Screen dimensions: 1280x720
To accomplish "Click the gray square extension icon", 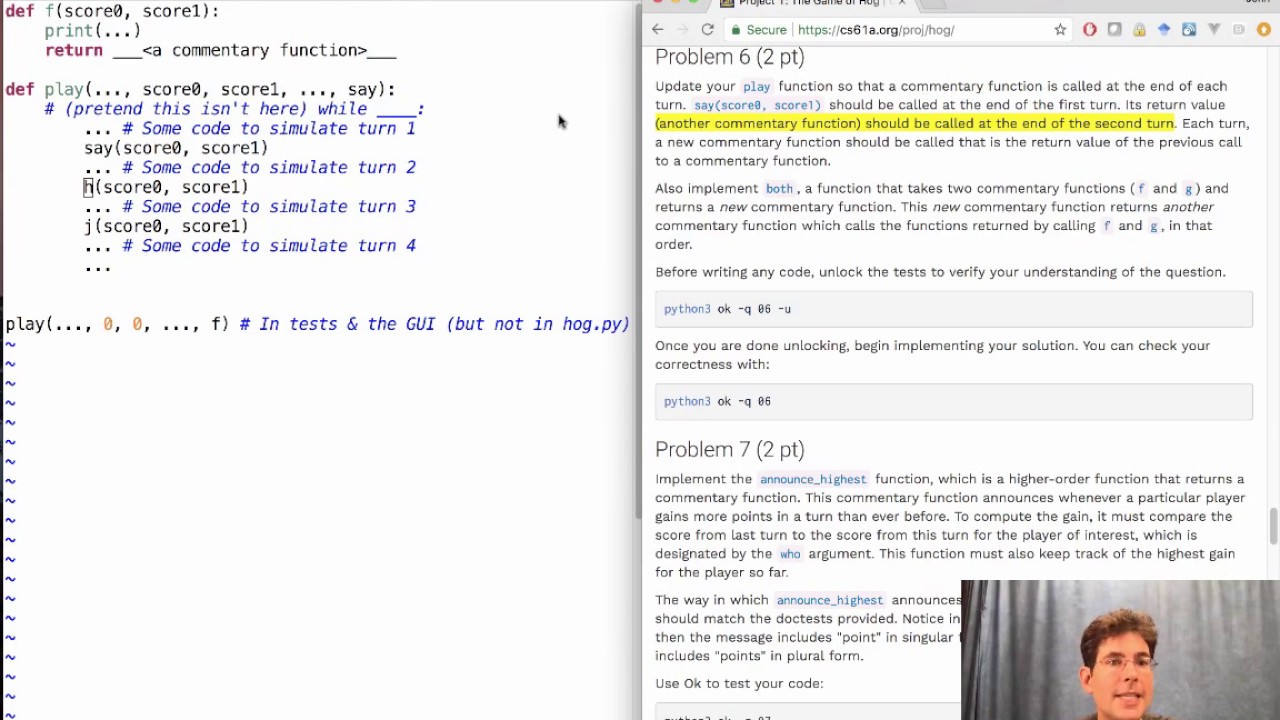I will 1114,30.
